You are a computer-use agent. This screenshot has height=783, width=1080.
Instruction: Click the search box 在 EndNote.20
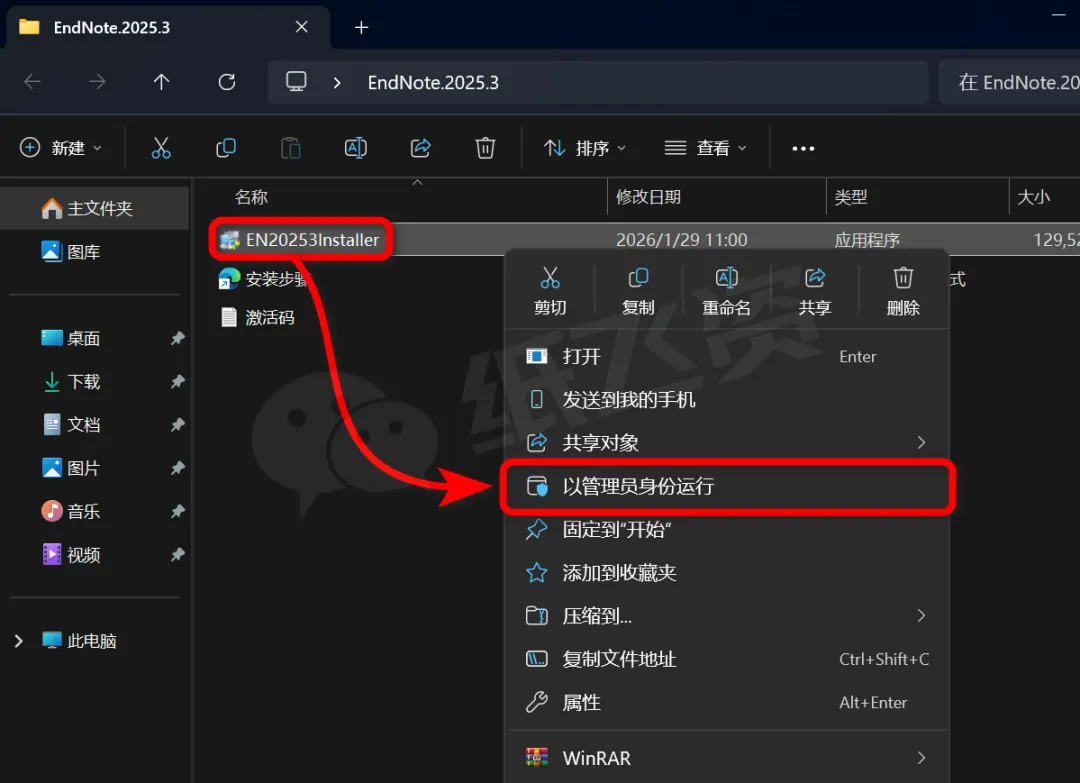1010,83
